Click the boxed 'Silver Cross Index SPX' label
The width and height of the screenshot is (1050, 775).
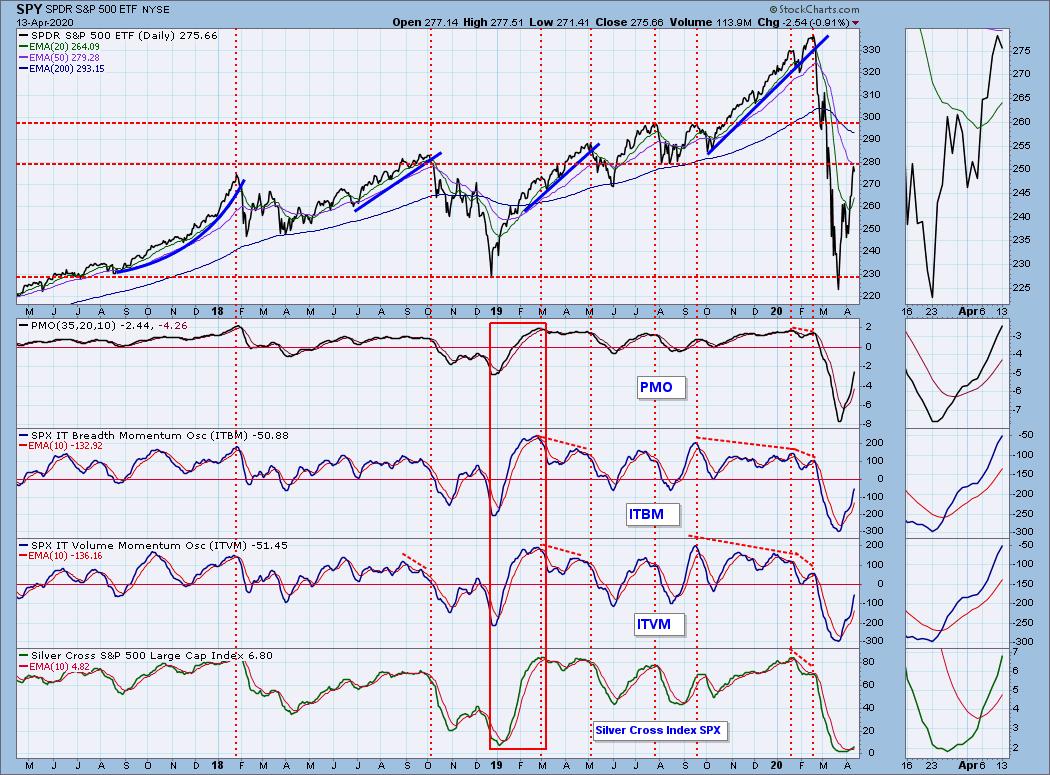659,730
